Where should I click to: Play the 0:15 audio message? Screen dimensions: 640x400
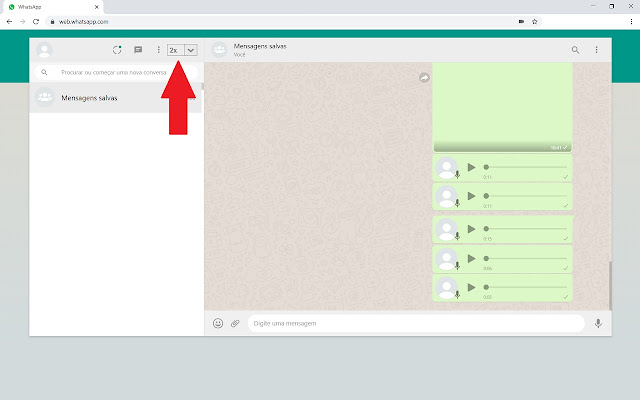[471, 229]
